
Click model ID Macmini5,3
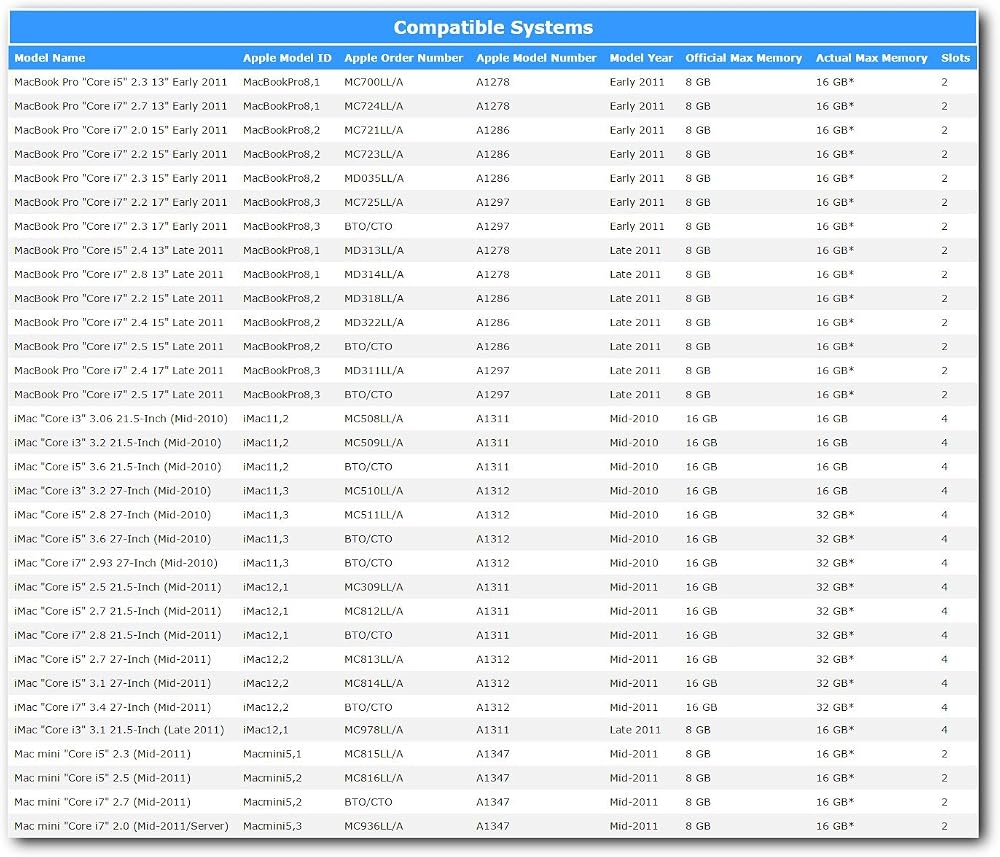point(272,826)
